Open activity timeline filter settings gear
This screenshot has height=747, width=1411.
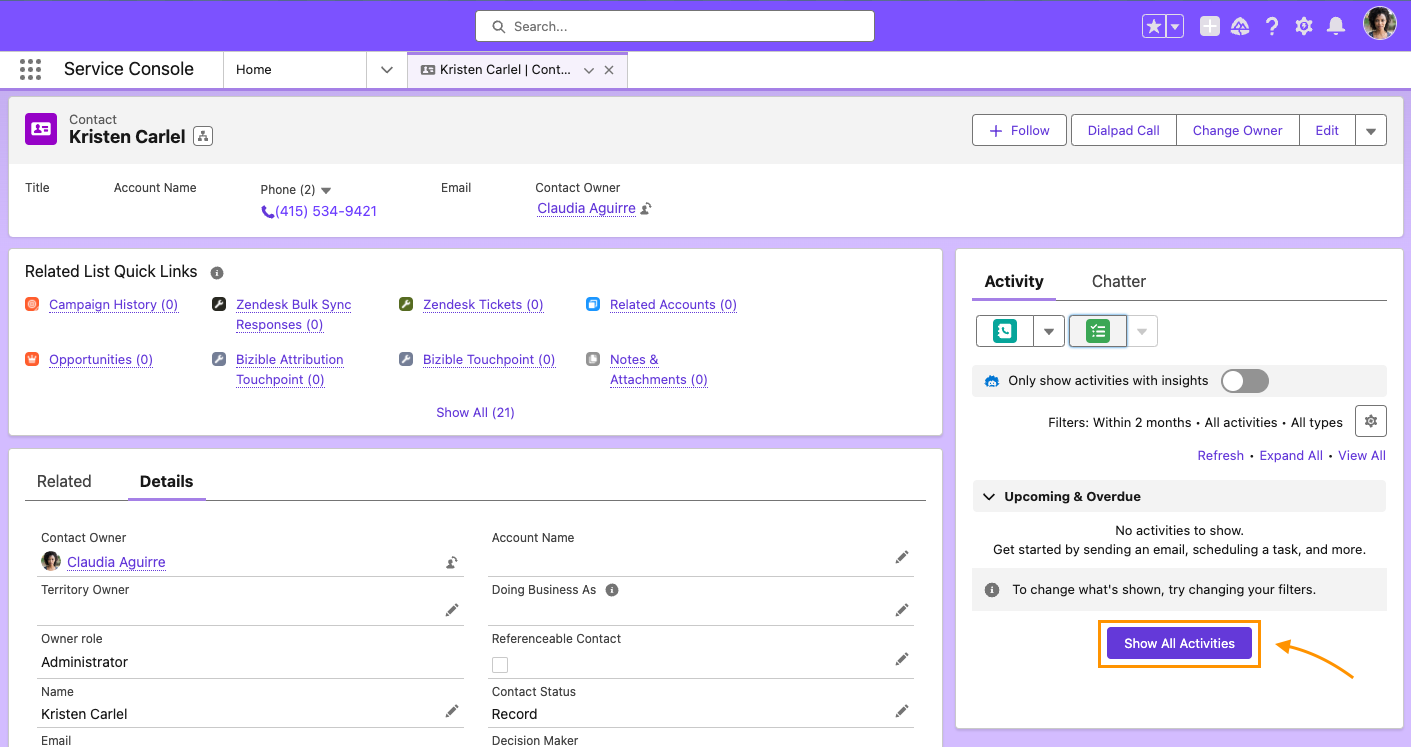coord(1371,422)
